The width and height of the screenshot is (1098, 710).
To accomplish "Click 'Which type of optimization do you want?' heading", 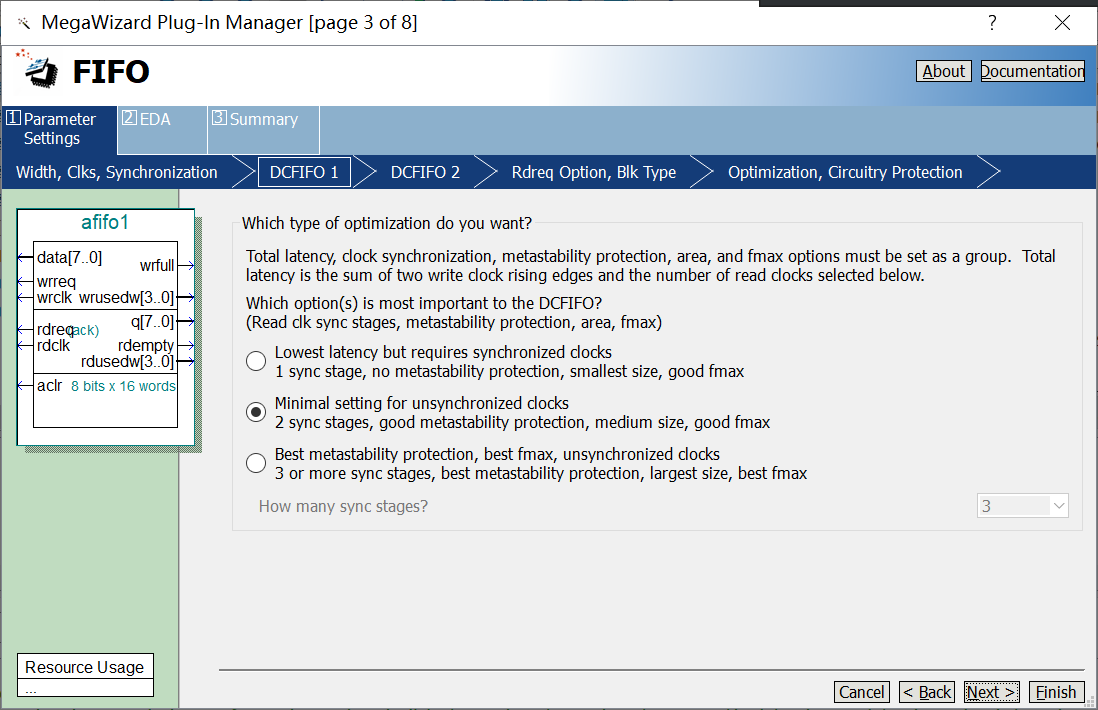I will point(387,223).
